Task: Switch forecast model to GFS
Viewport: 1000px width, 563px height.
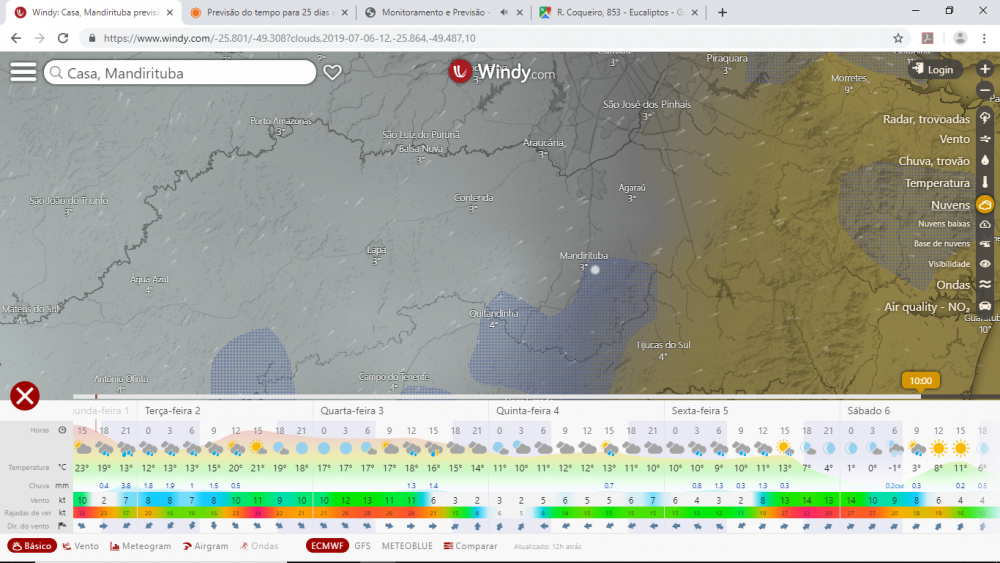Action: [x=362, y=546]
